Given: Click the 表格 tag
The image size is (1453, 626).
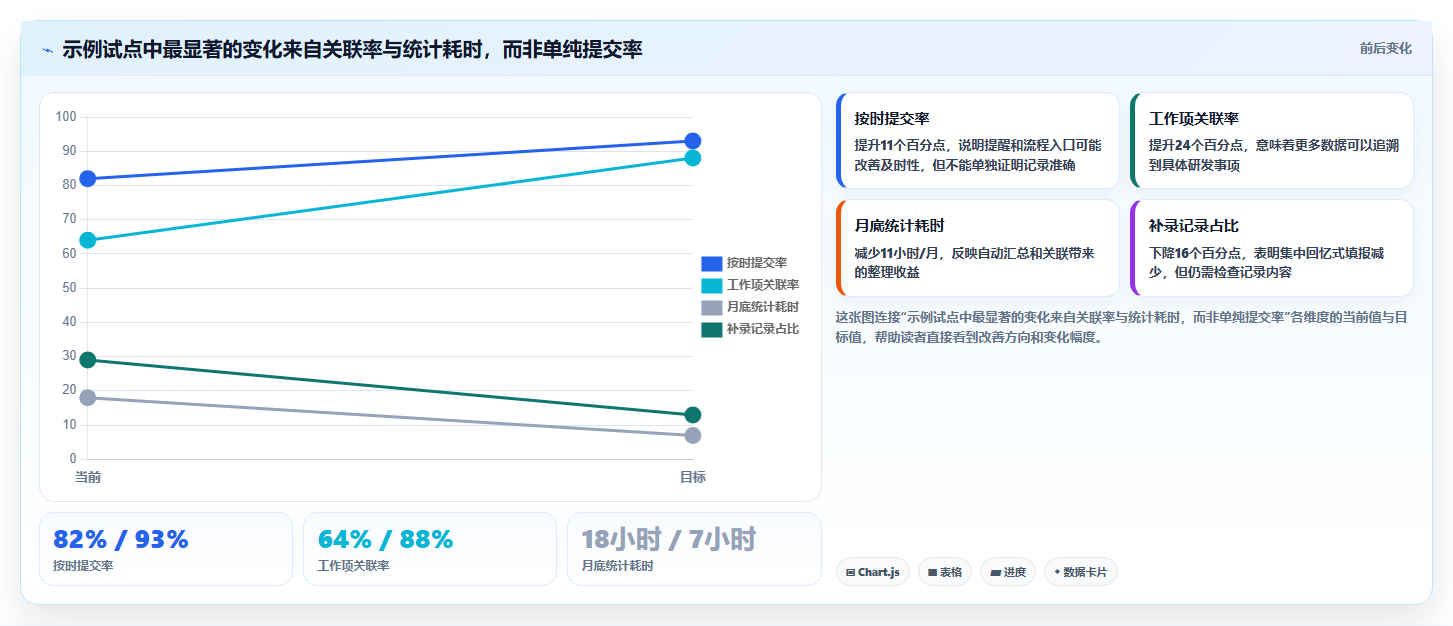Looking at the screenshot, I should (944, 572).
